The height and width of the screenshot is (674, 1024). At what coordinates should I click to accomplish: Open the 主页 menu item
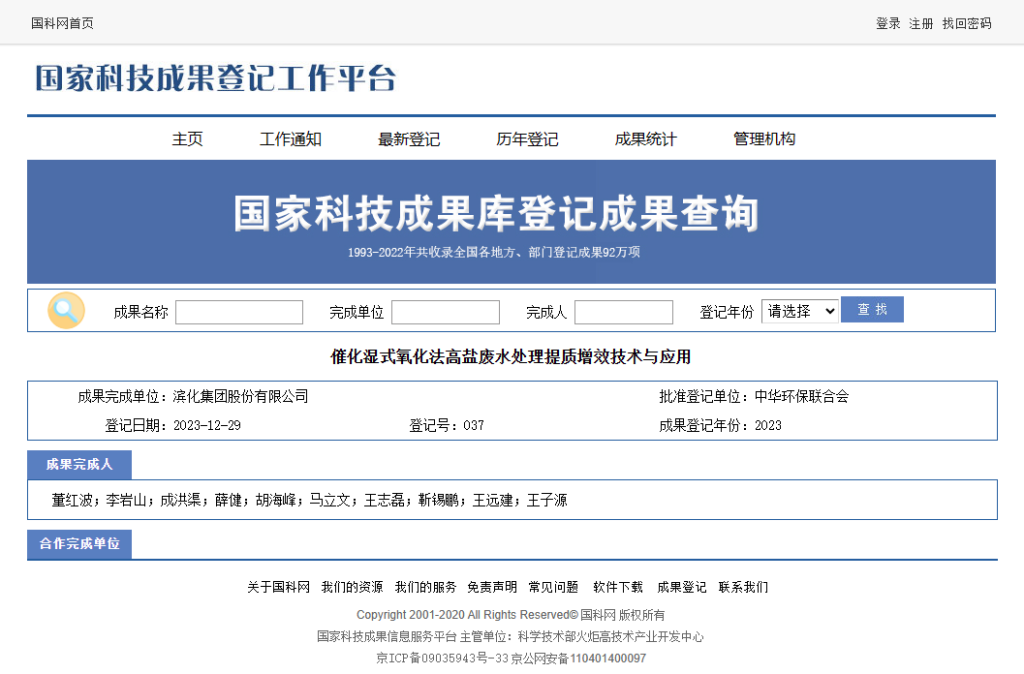click(187, 139)
